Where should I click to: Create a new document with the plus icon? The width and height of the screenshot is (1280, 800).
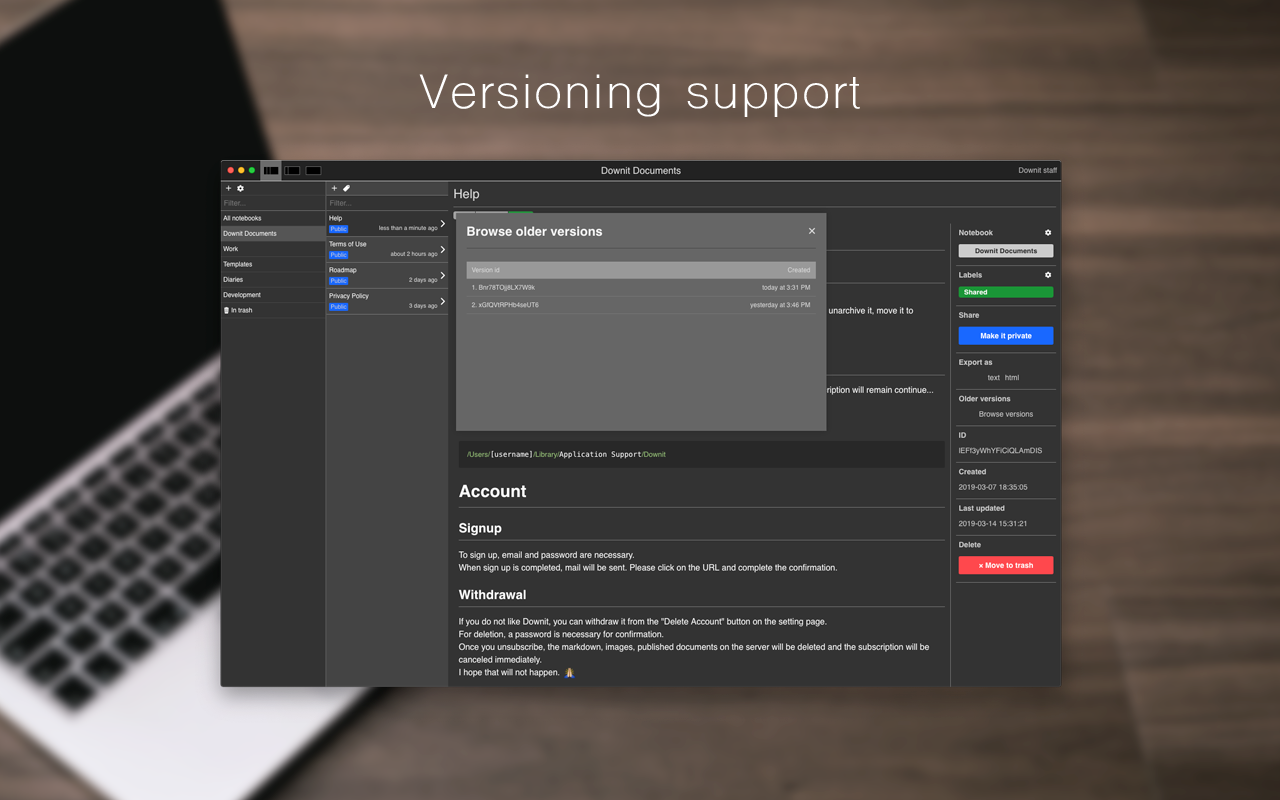pyautogui.click(x=334, y=188)
